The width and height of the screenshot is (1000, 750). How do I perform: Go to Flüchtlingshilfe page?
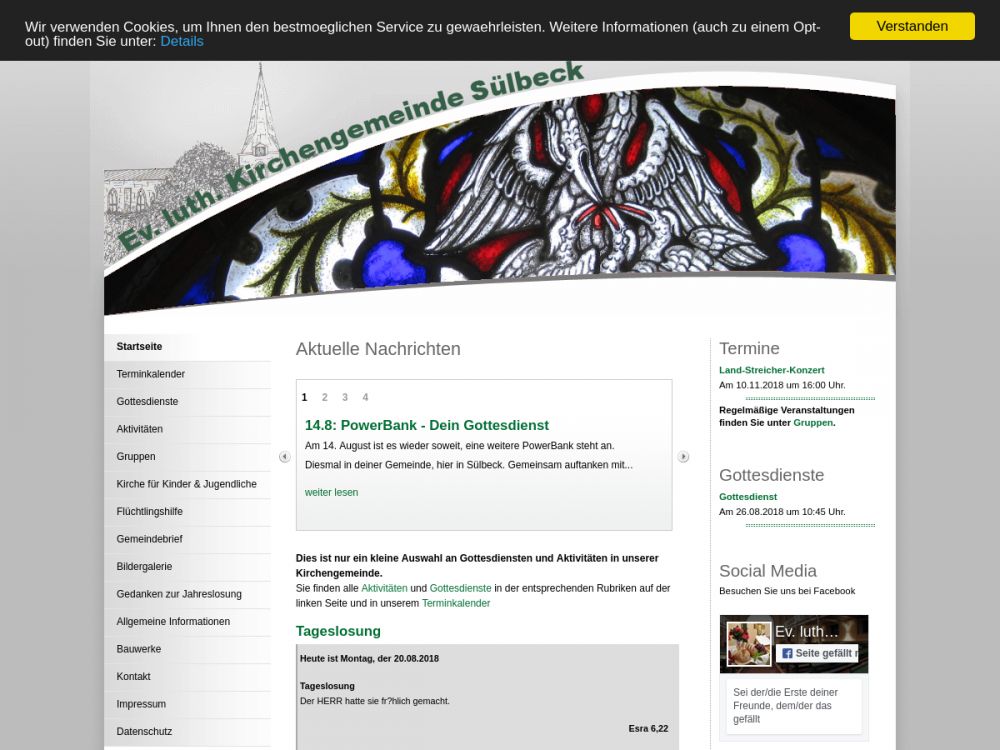point(149,511)
